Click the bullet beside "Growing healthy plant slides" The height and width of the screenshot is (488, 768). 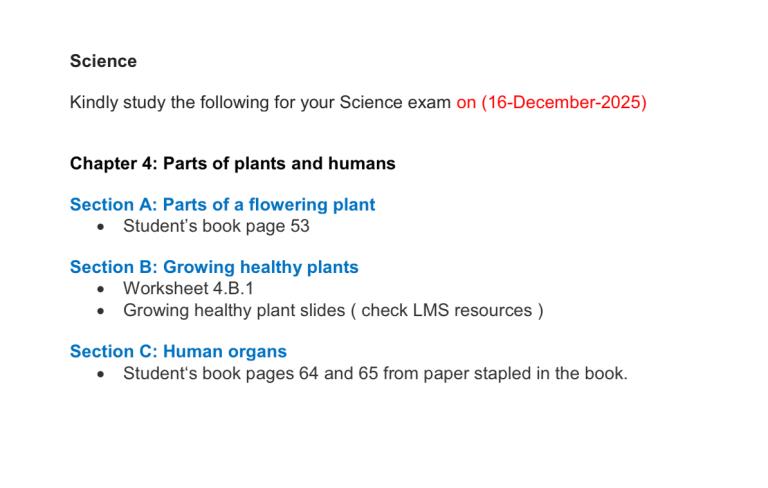102,311
